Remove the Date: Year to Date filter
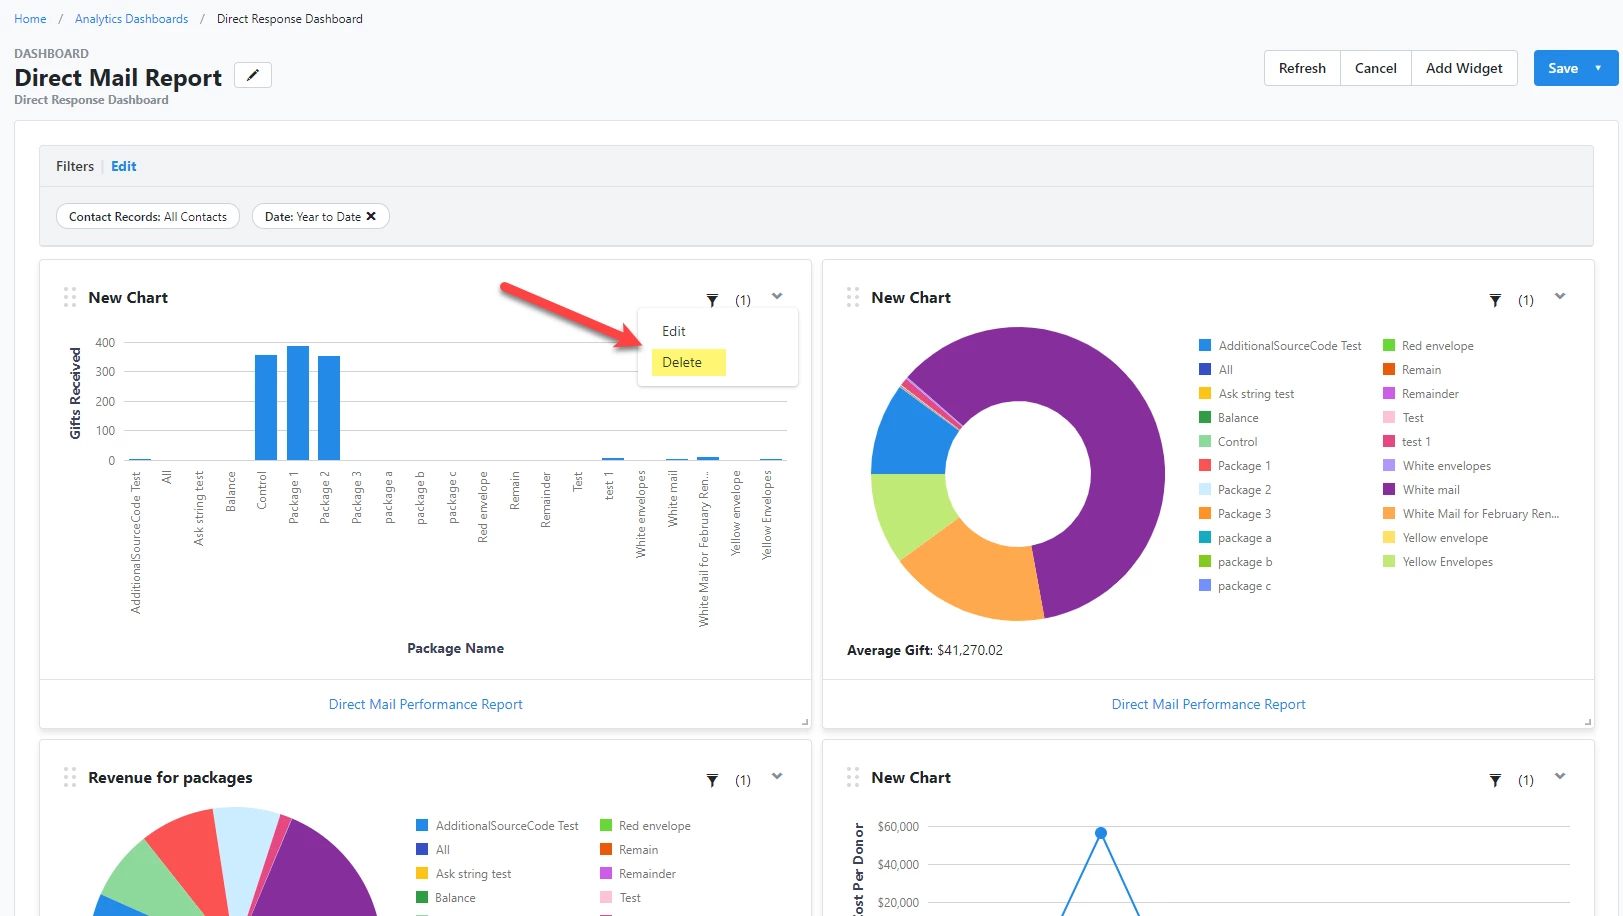Viewport: 1623px width, 916px height. (x=371, y=216)
